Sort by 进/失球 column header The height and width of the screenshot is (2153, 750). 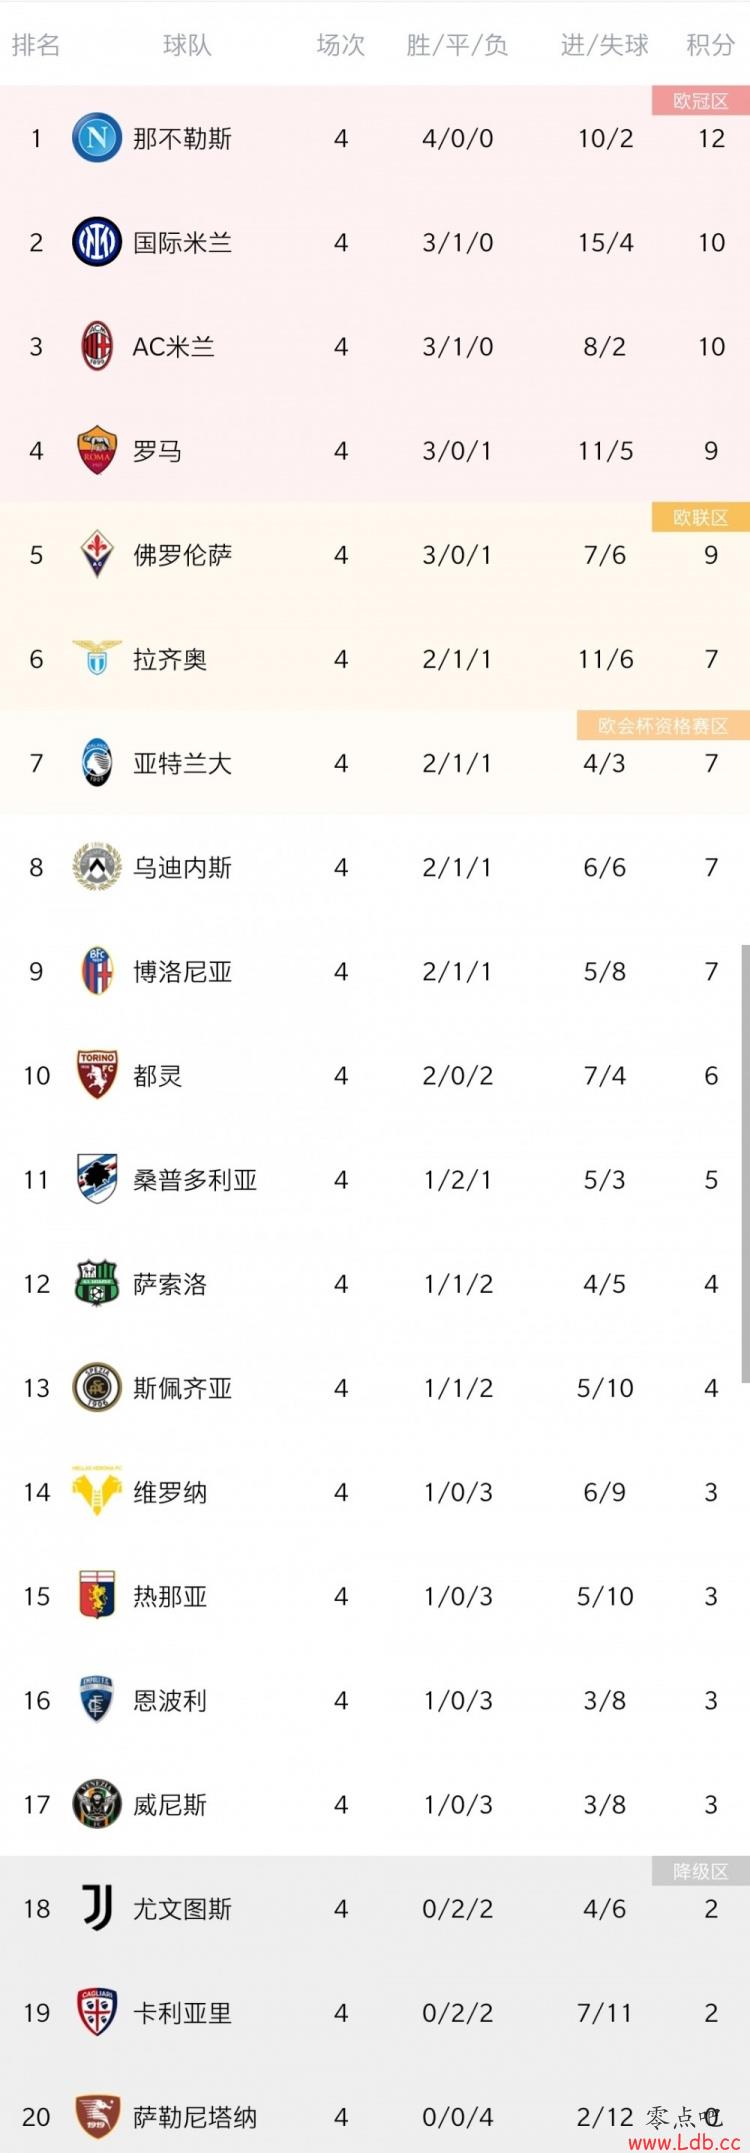pos(605,45)
